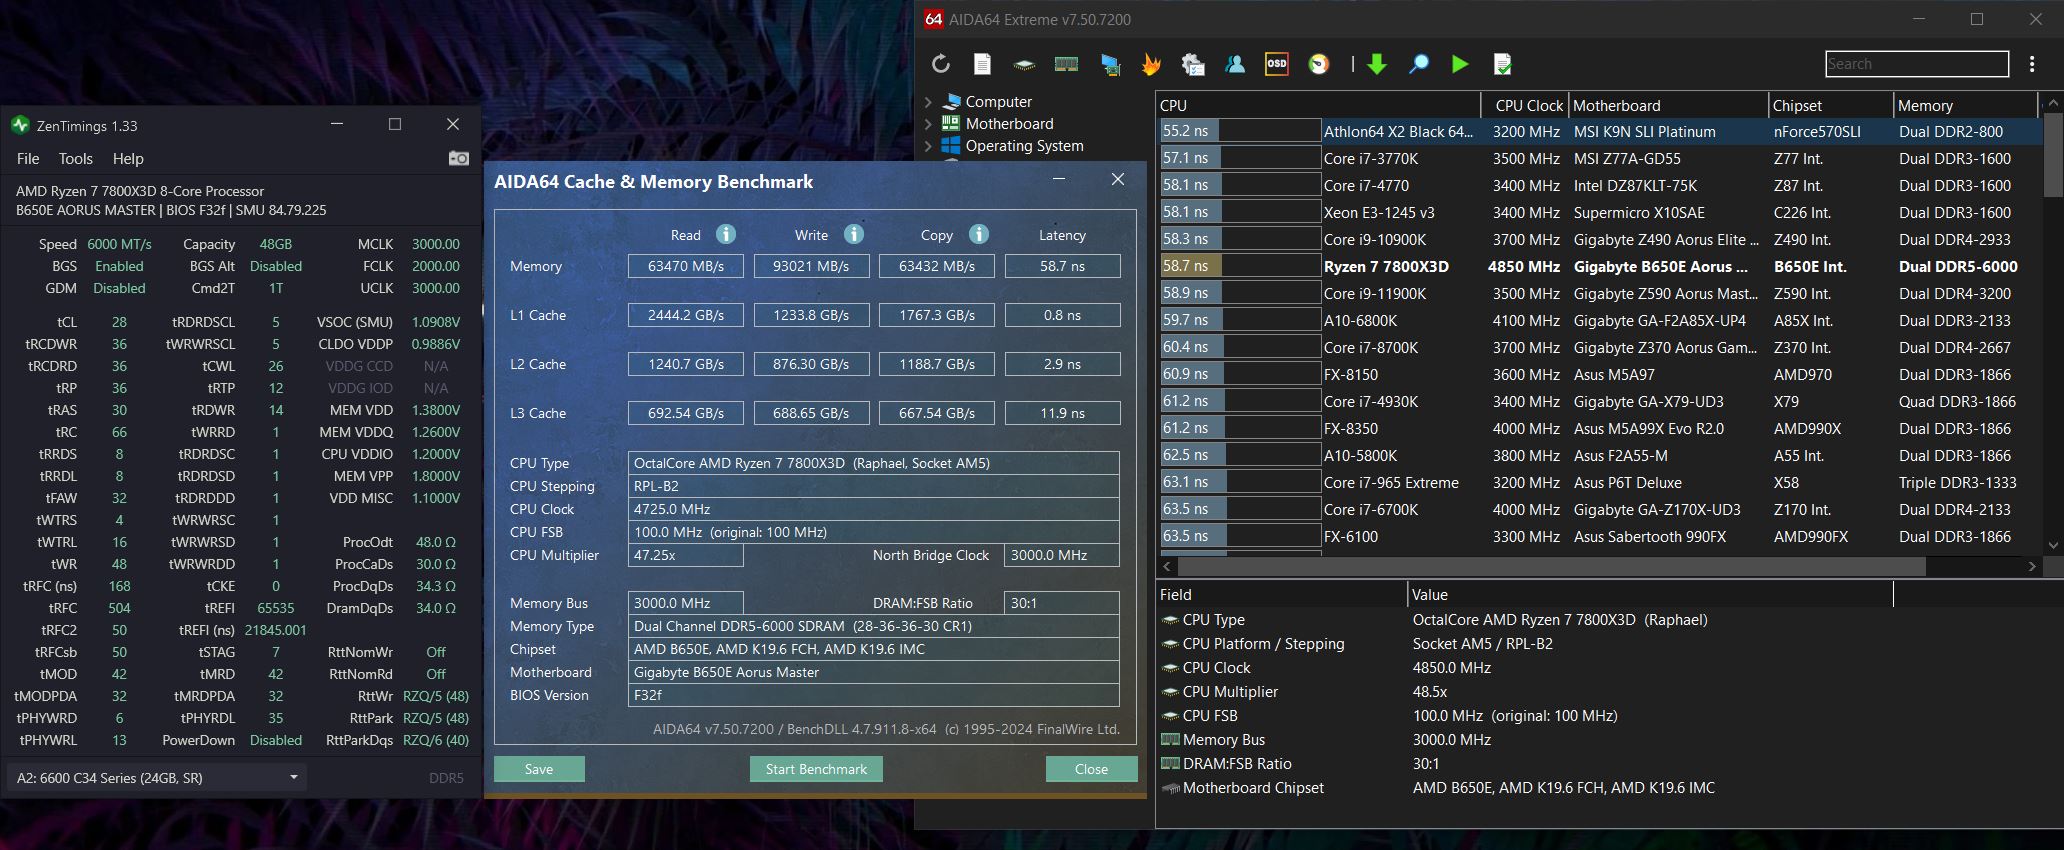
Task: Select the Xeon E3-1245 v3 result row
Action: click(x=1598, y=212)
